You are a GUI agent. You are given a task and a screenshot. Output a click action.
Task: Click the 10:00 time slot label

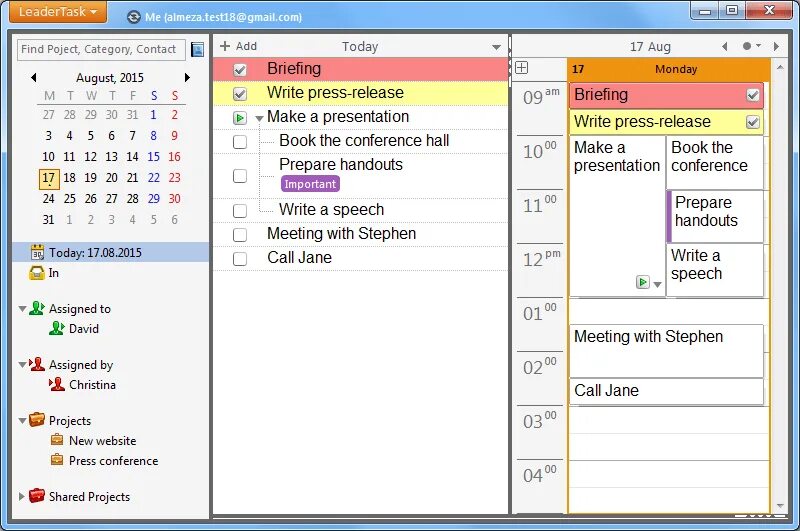point(540,151)
